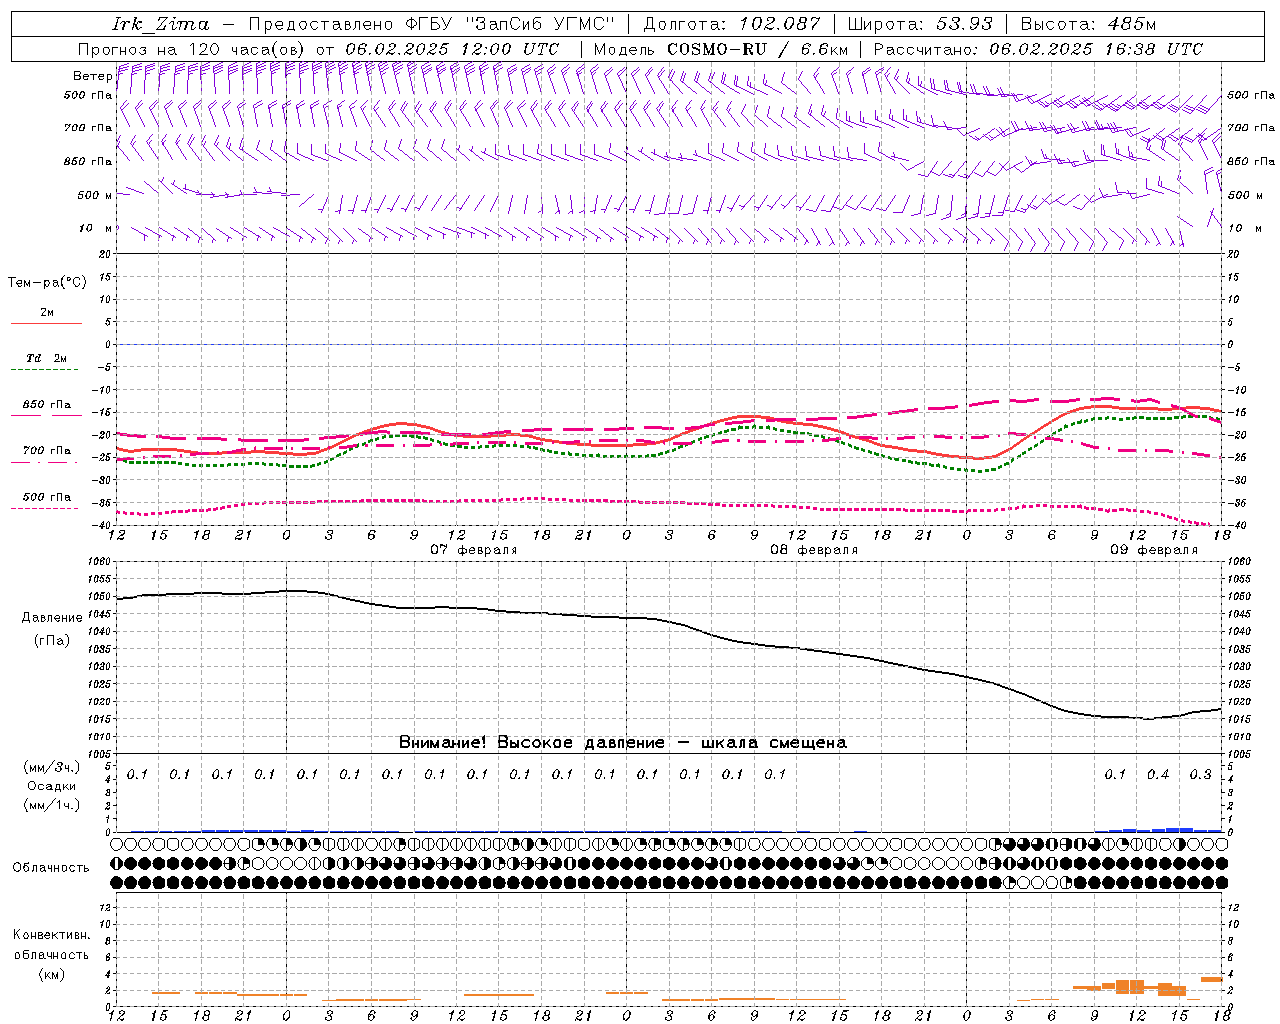Screen dimensions: 1280x1024
Task: Click the 'Td 2м' dew point legend entry
Action: tap(47, 358)
